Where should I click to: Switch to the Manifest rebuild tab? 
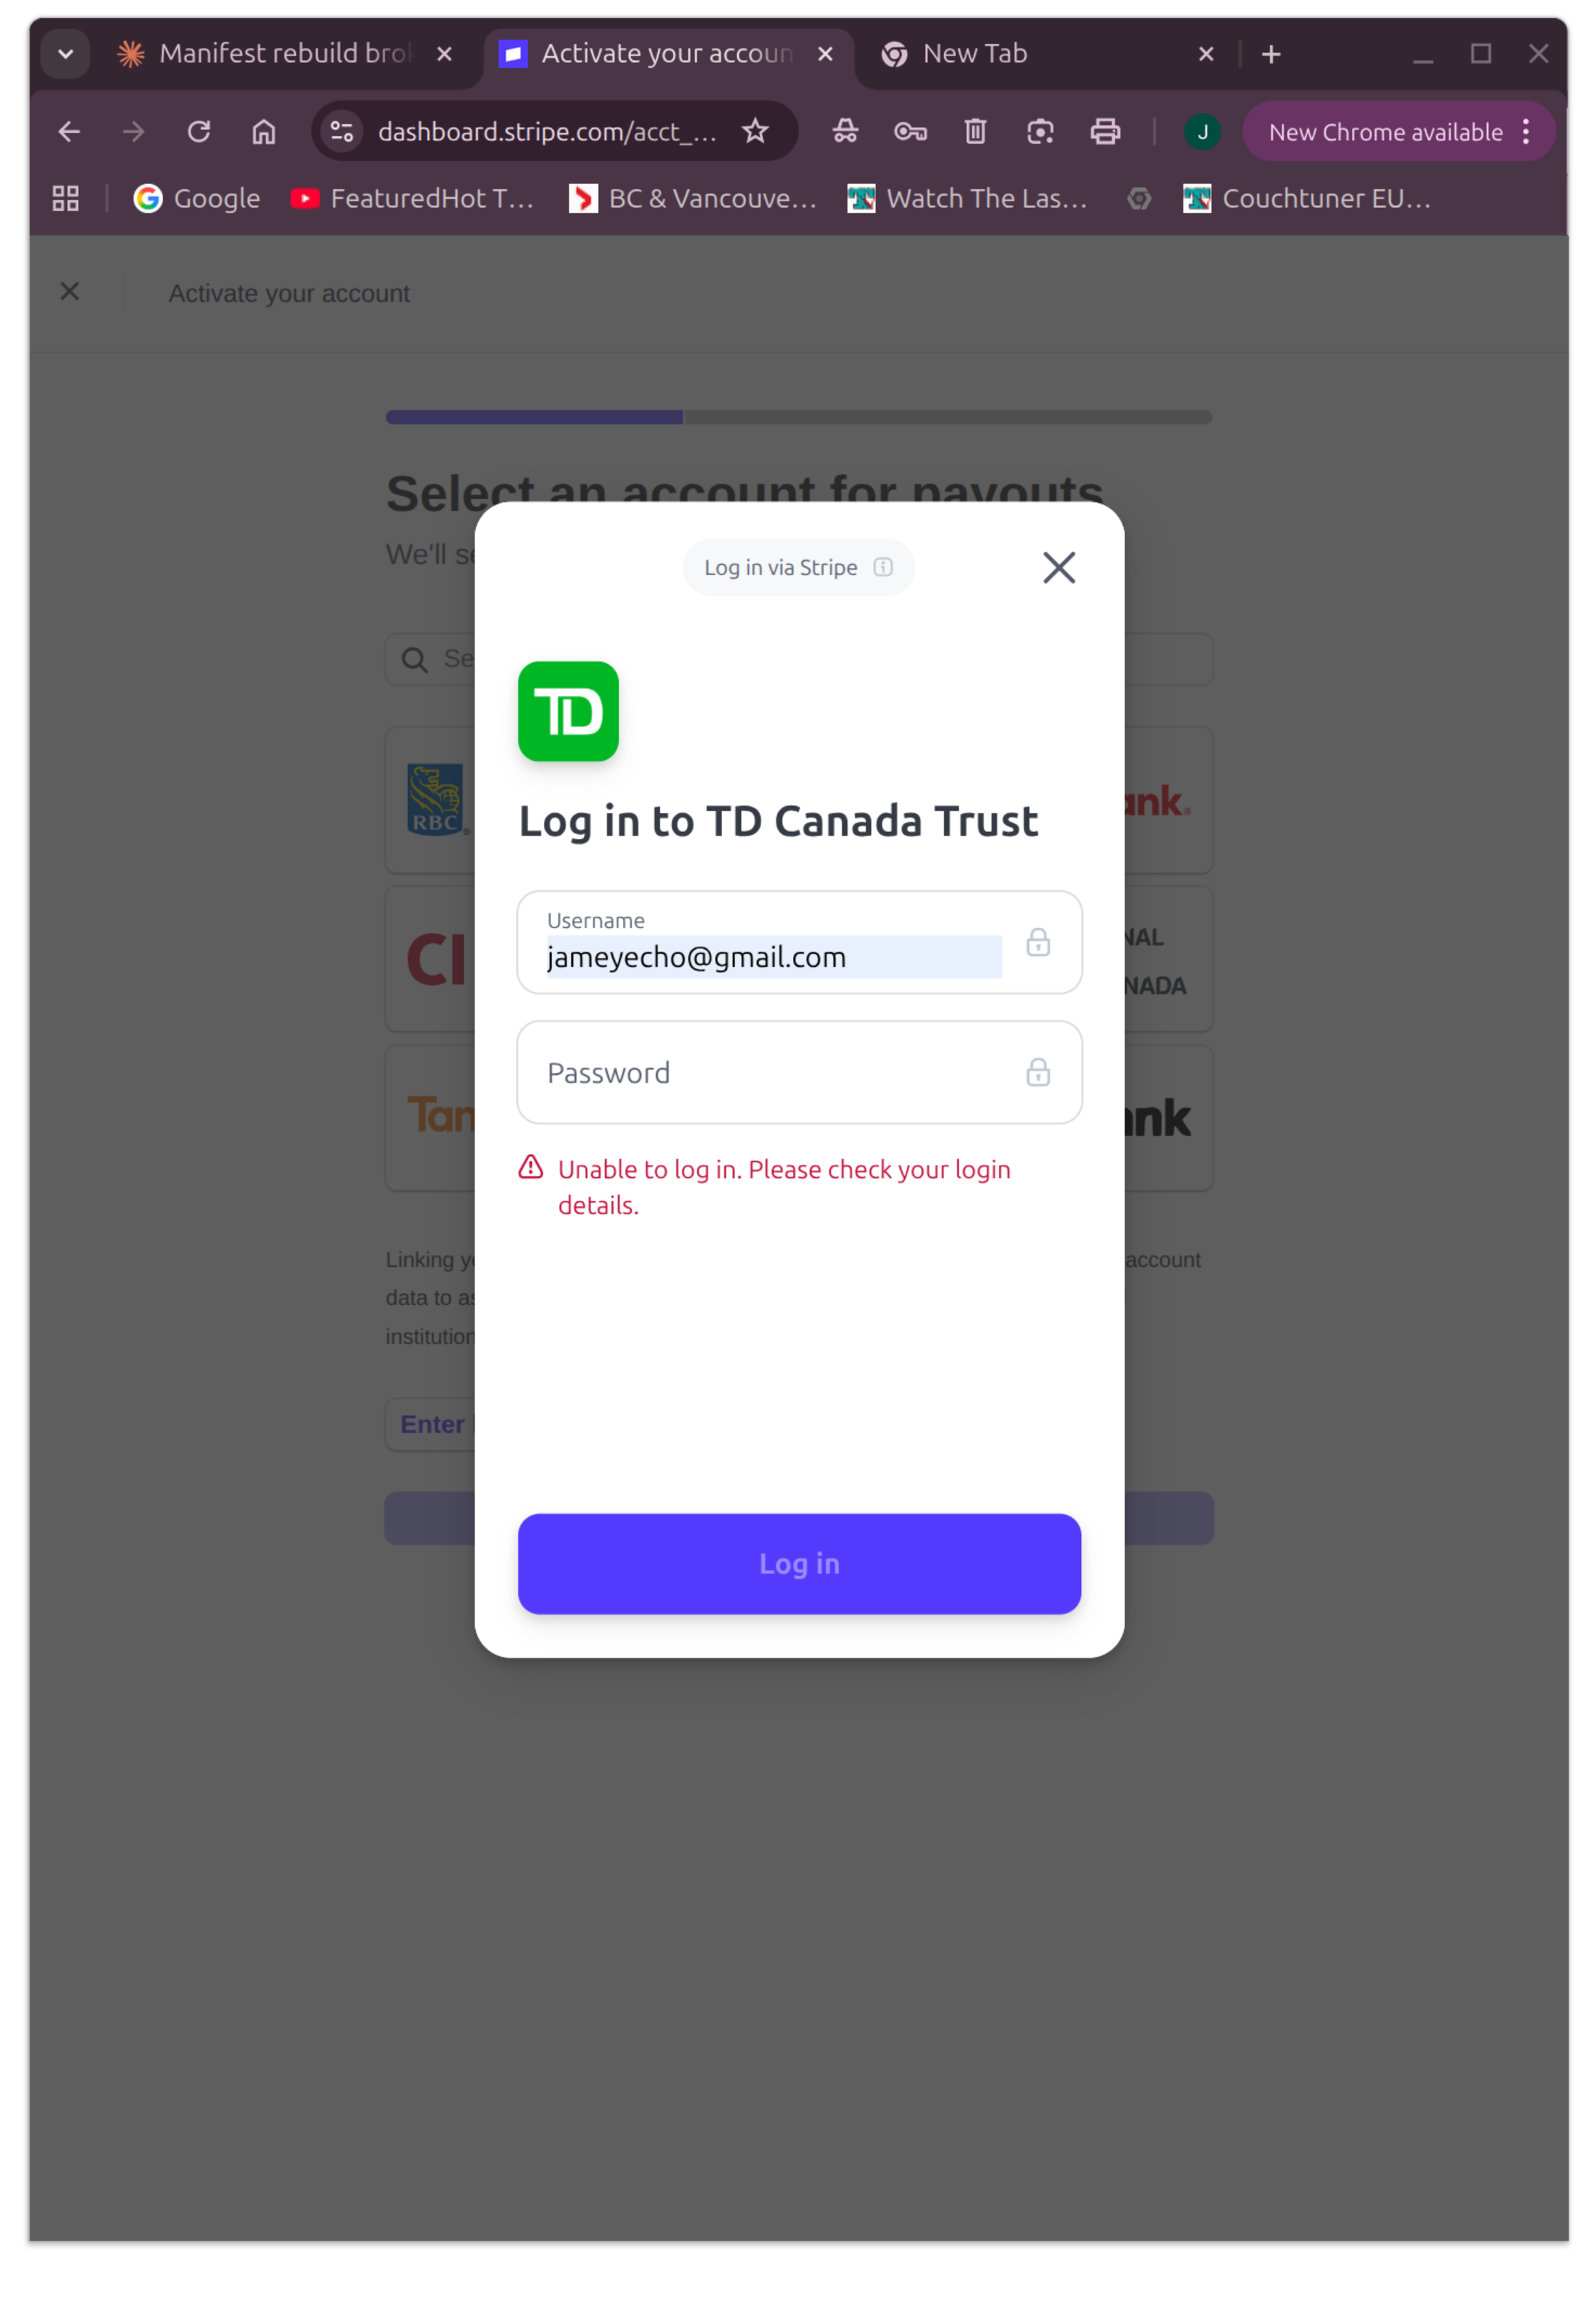[x=285, y=54]
